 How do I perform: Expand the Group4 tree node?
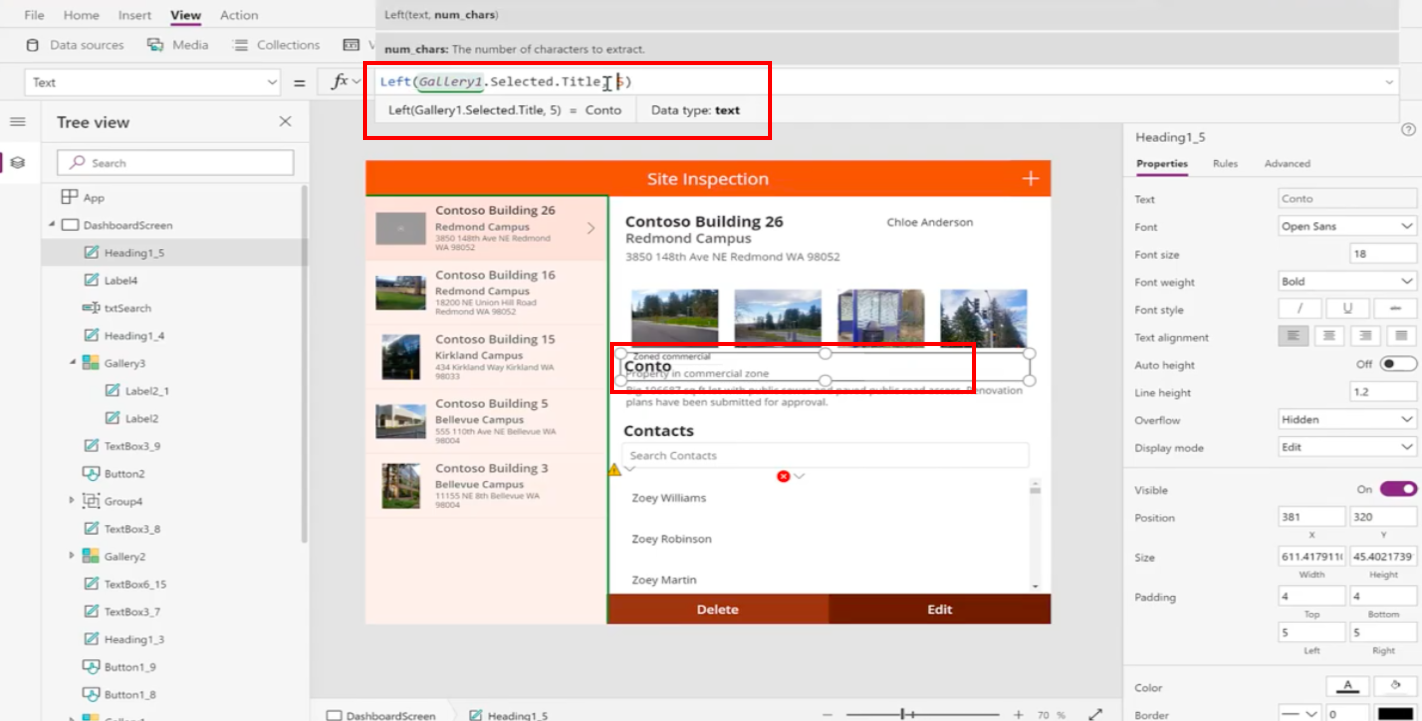[71, 500]
